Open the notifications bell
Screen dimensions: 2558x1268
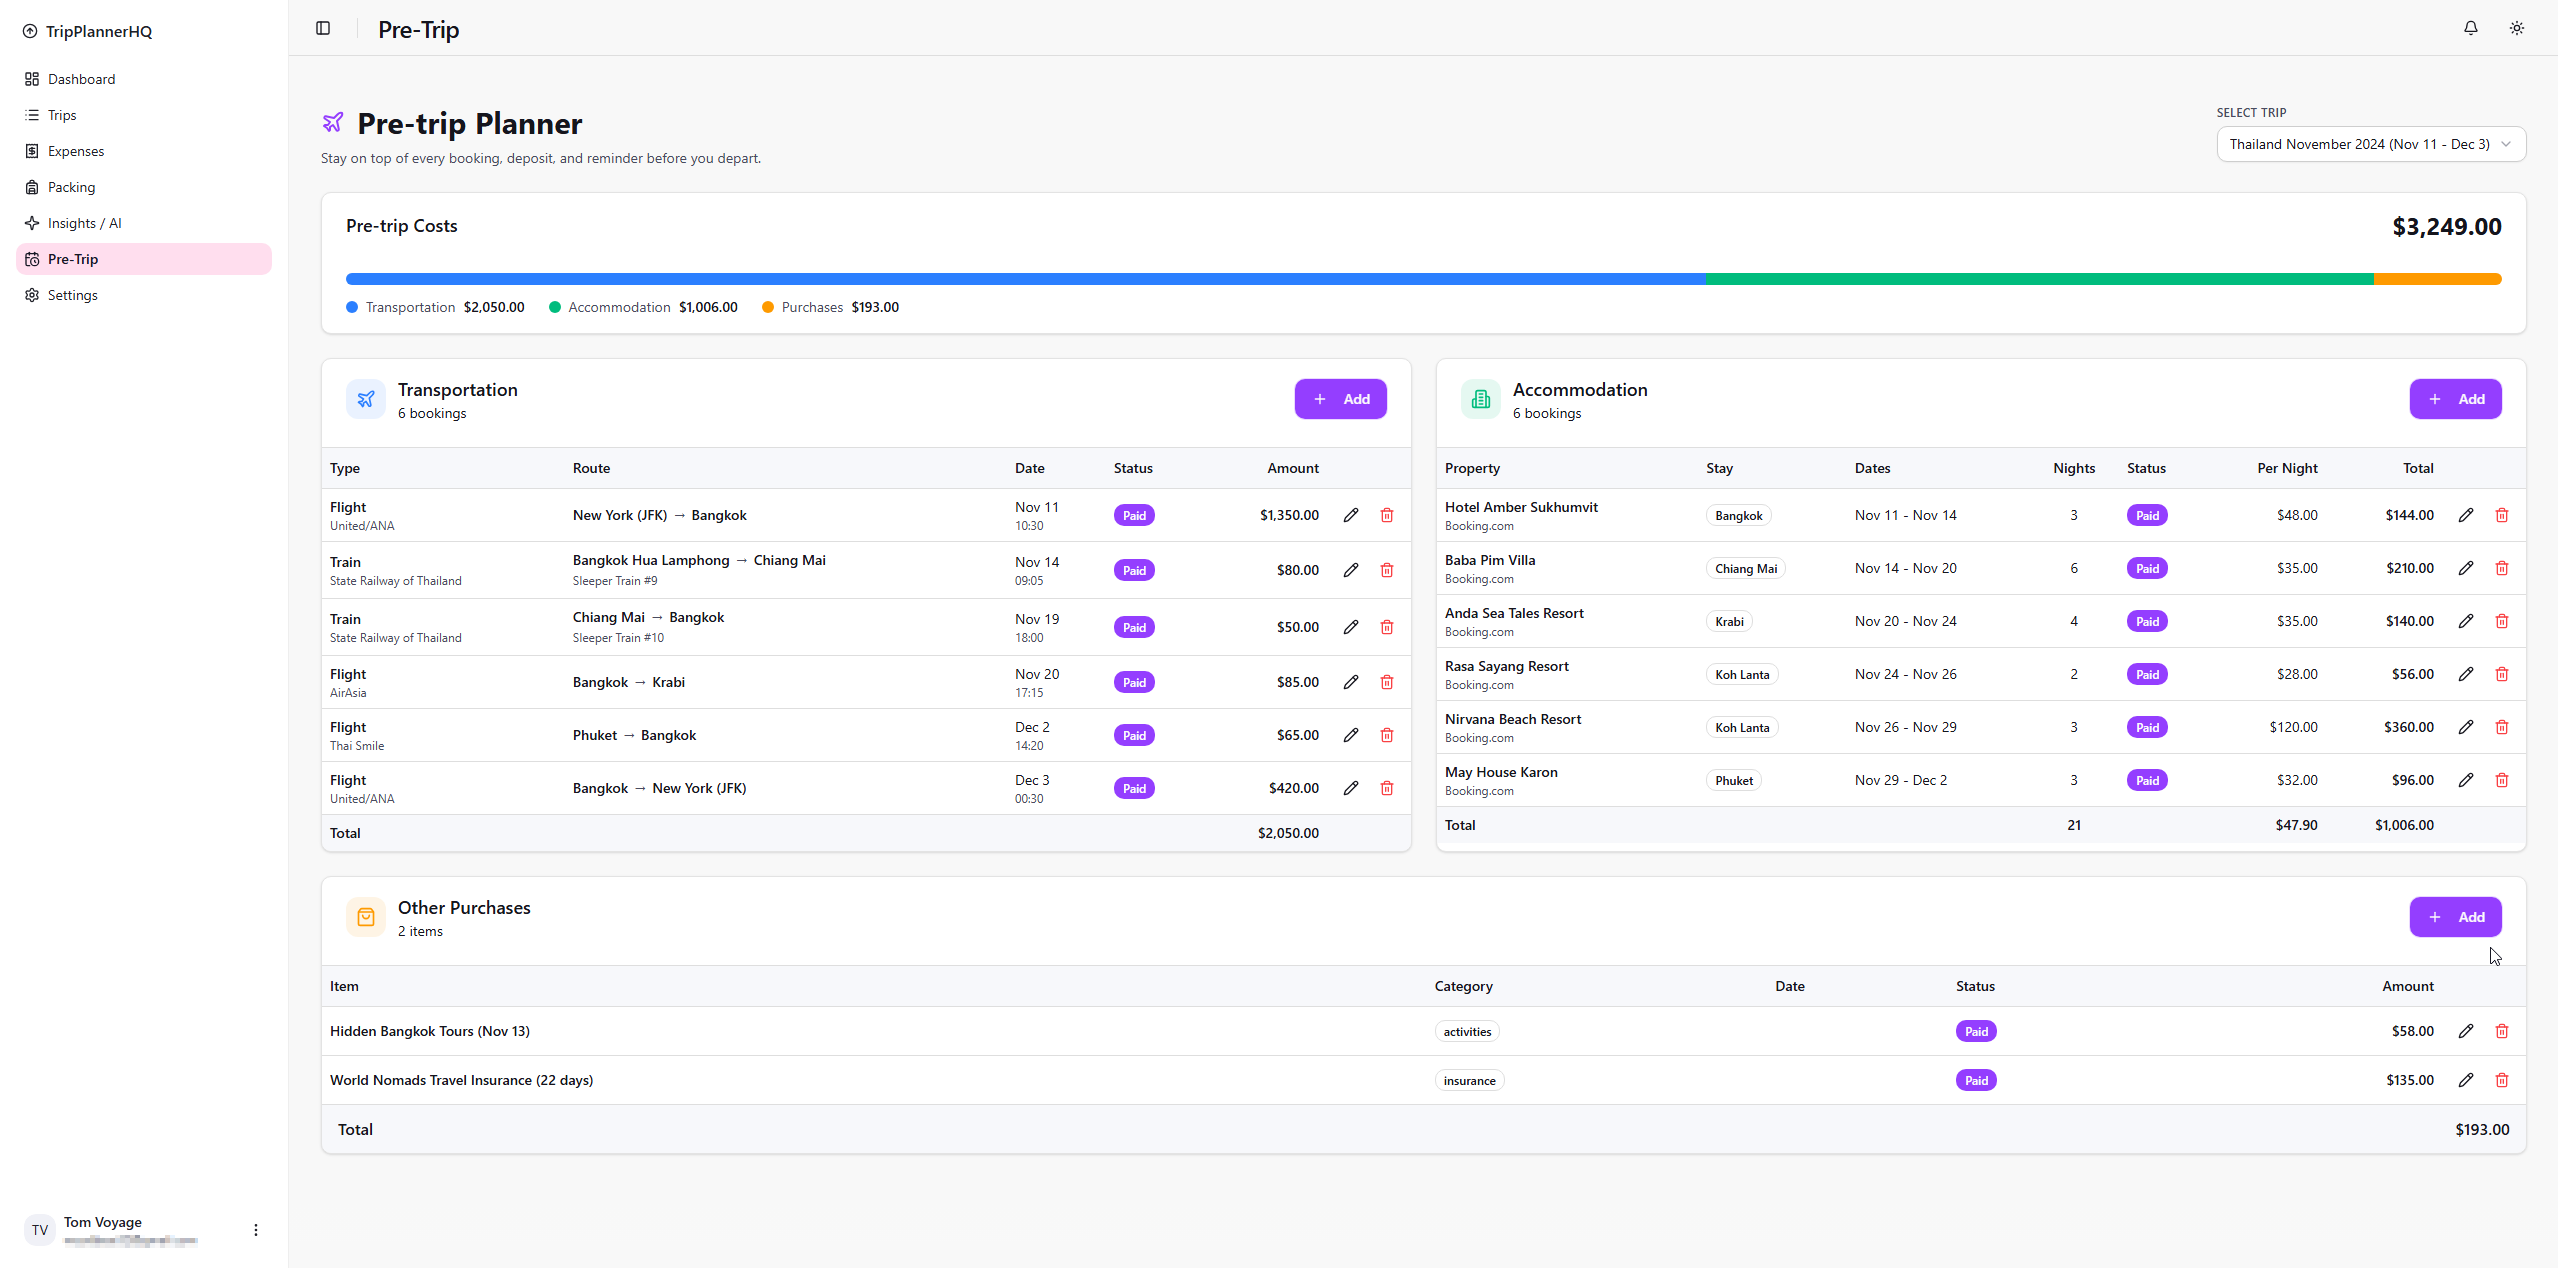coord(2469,28)
